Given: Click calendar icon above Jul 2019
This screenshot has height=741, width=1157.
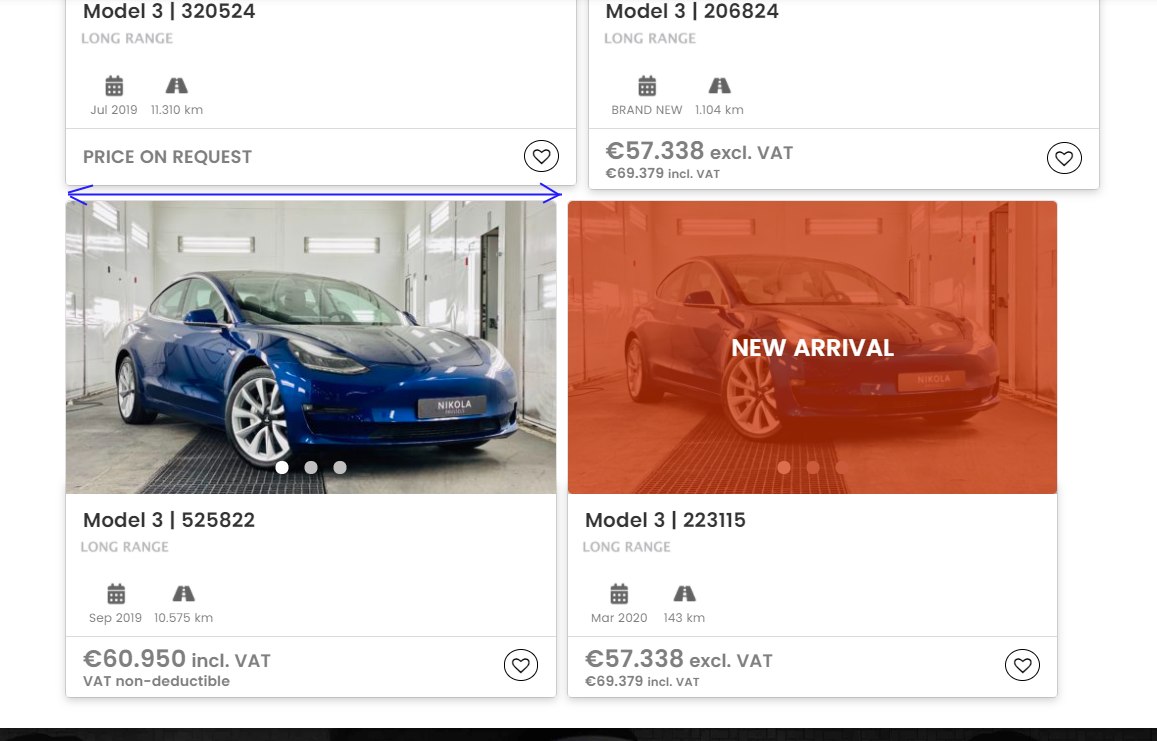Looking at the screenshot, I should 114,86.
